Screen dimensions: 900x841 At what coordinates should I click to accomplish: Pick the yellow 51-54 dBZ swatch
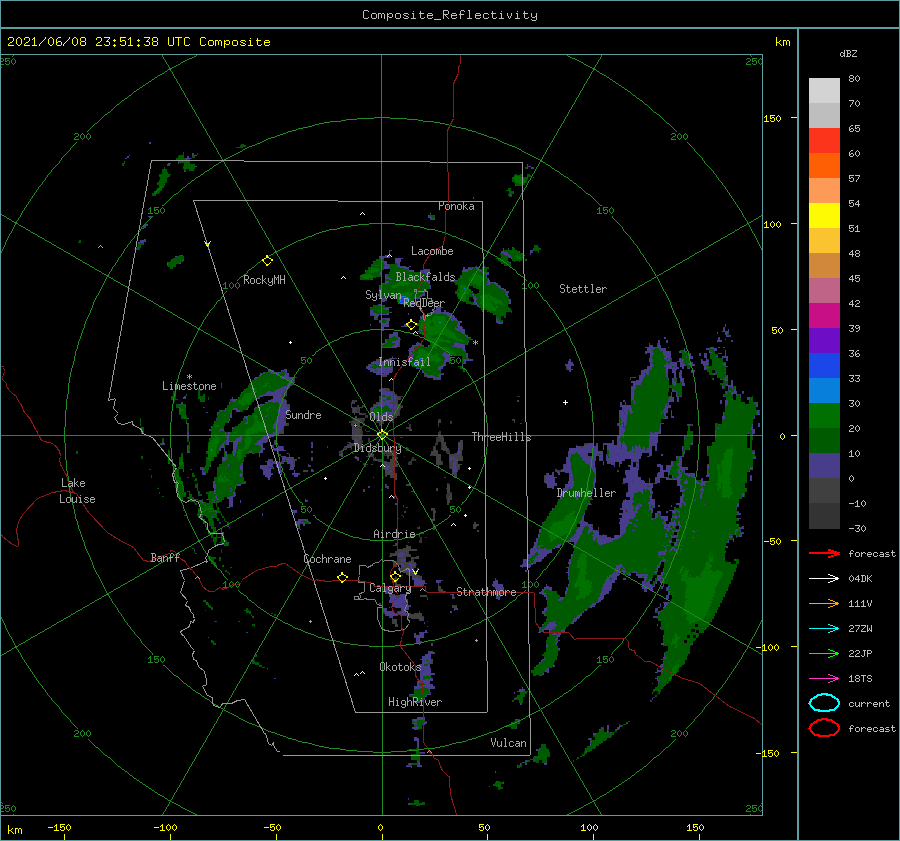tap(824, 216)
